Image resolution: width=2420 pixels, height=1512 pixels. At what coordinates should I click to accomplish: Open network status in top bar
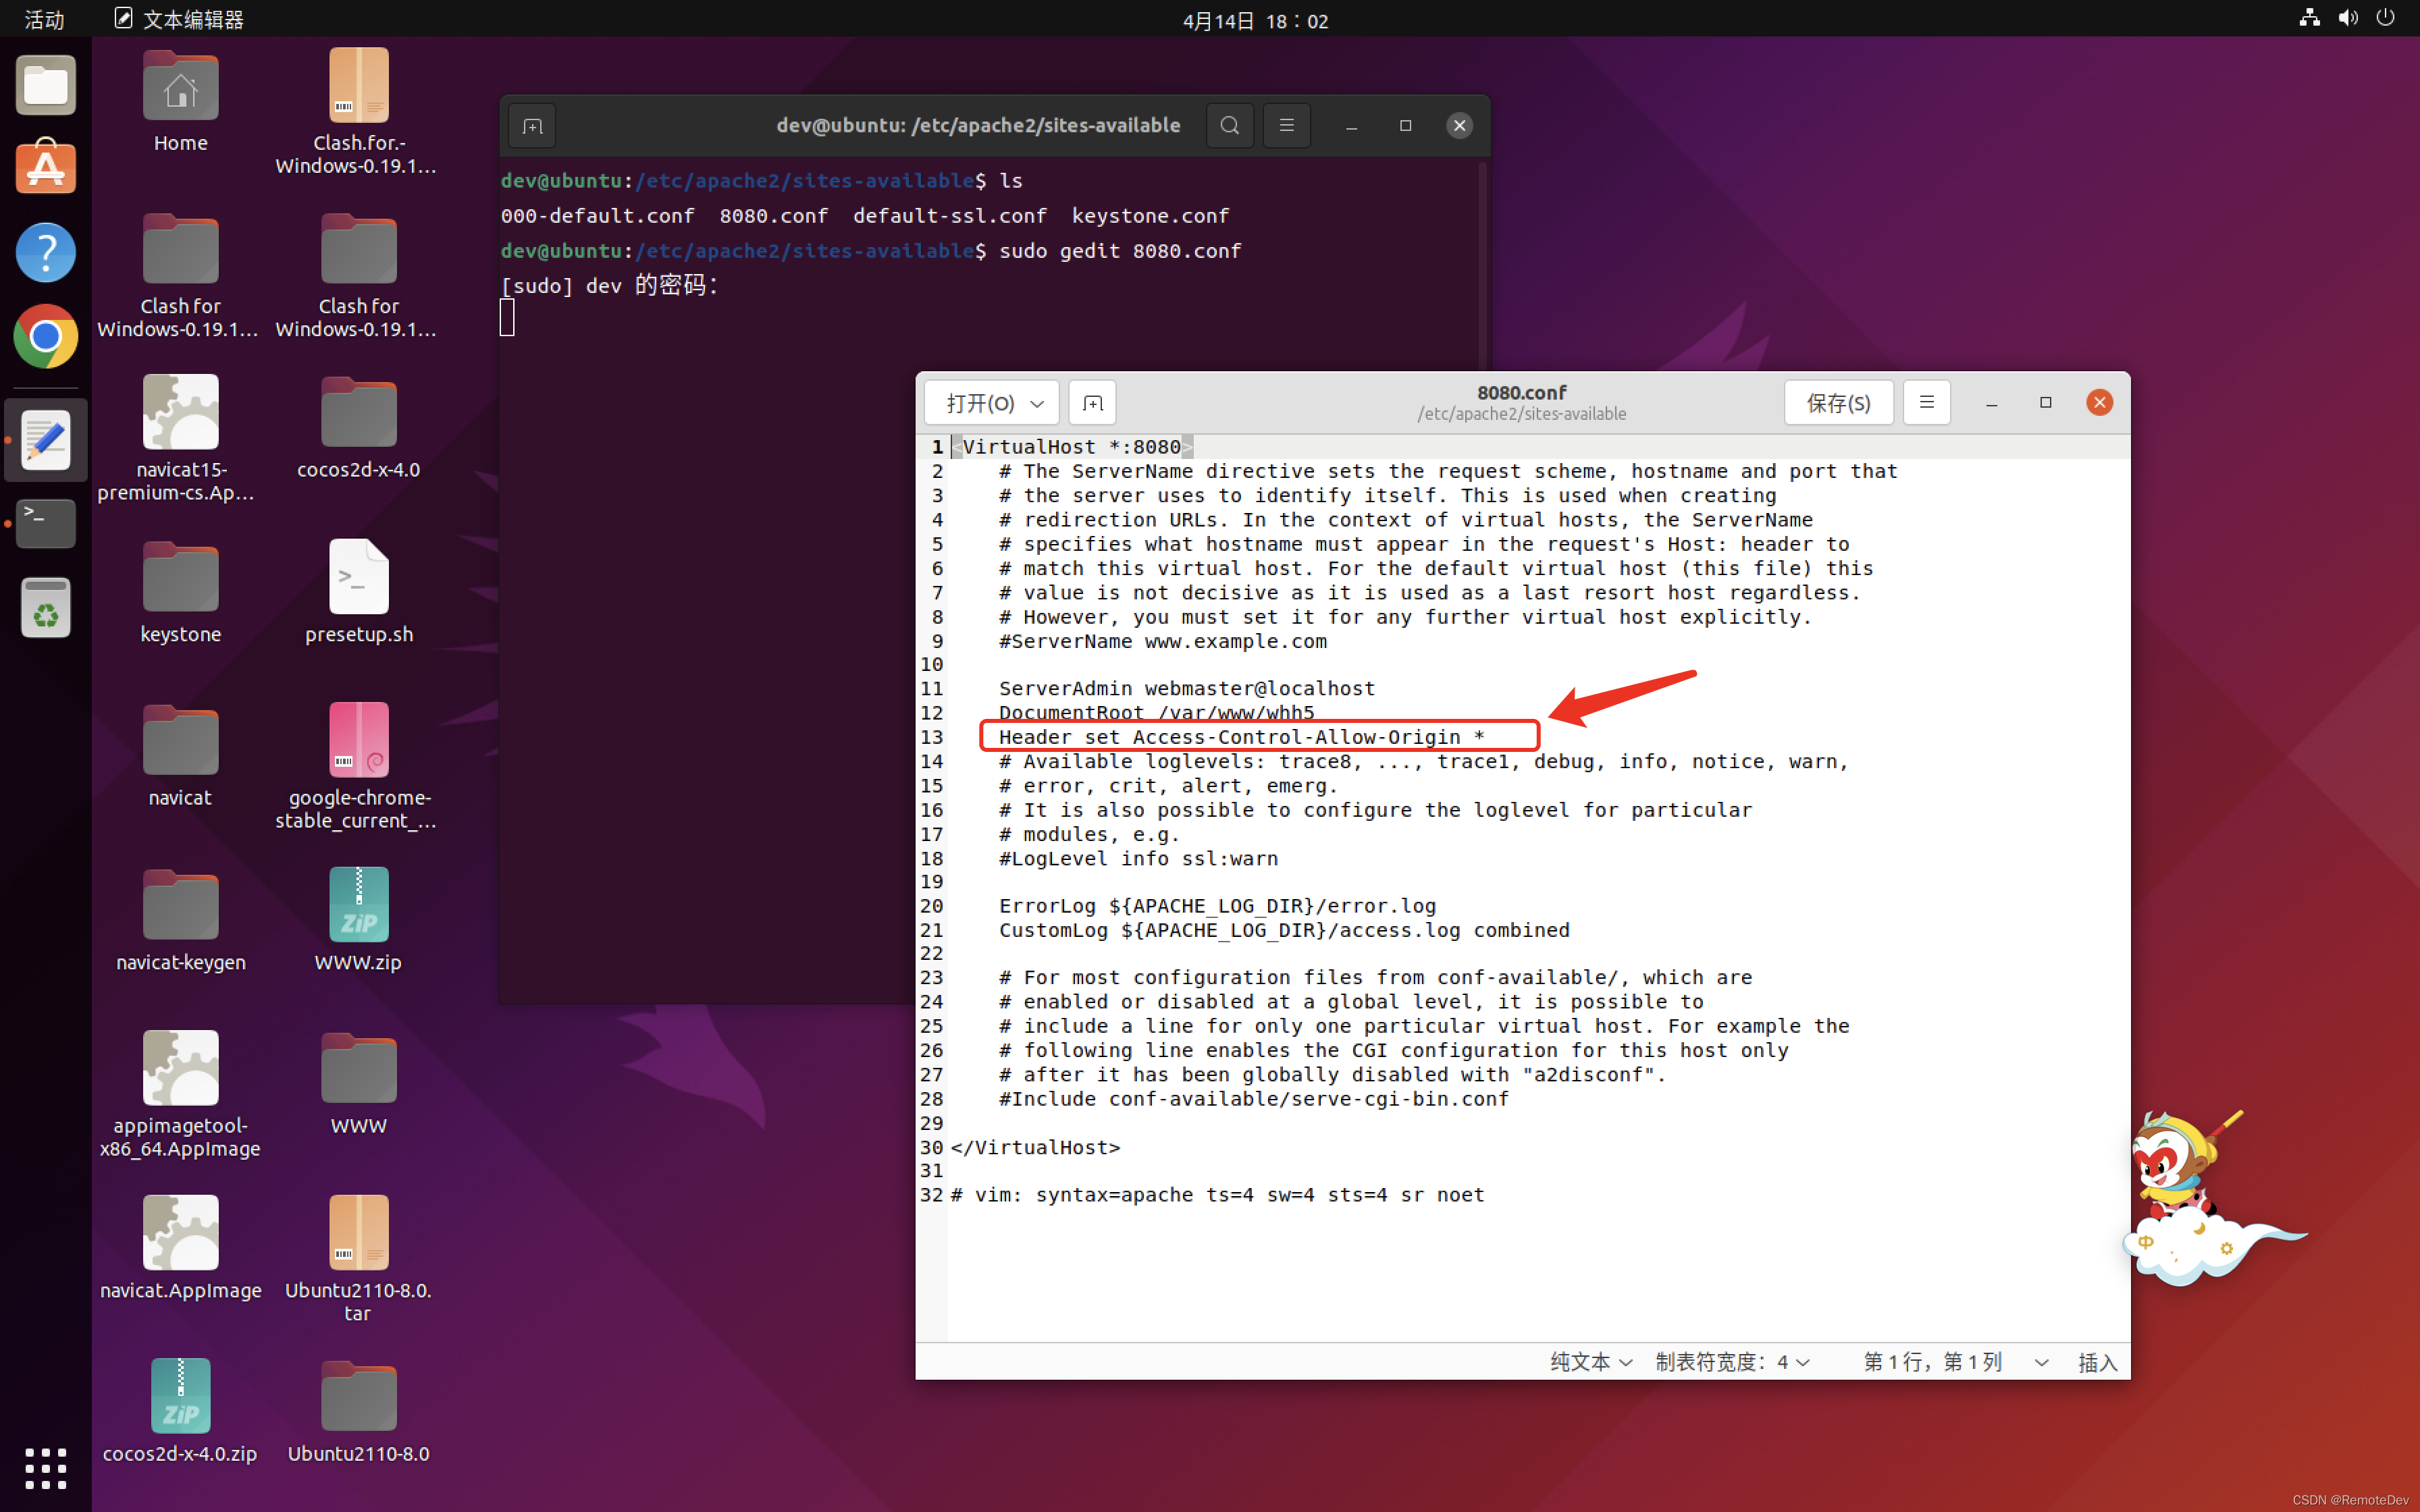coord(2309,18)
